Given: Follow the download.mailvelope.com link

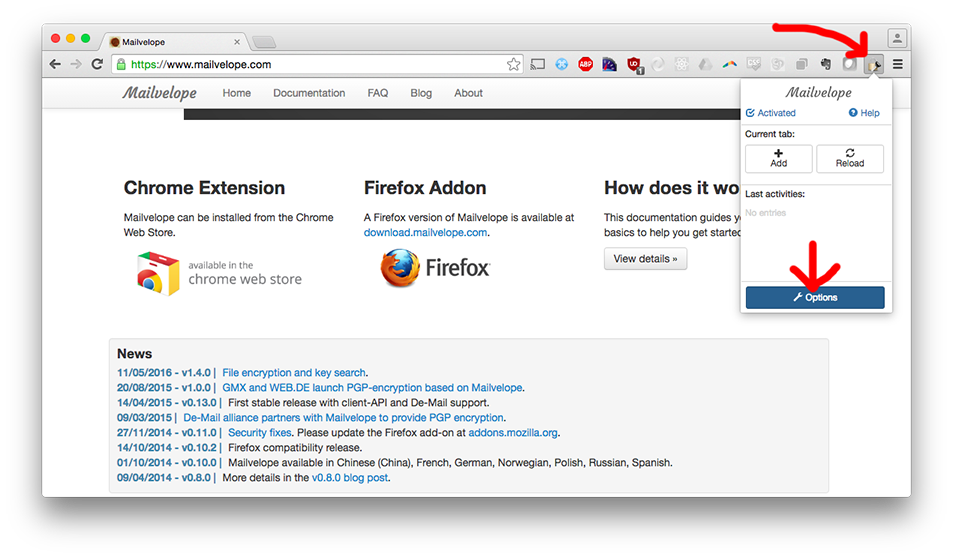Looking at the screenshot, I should [x=425, y=232].
